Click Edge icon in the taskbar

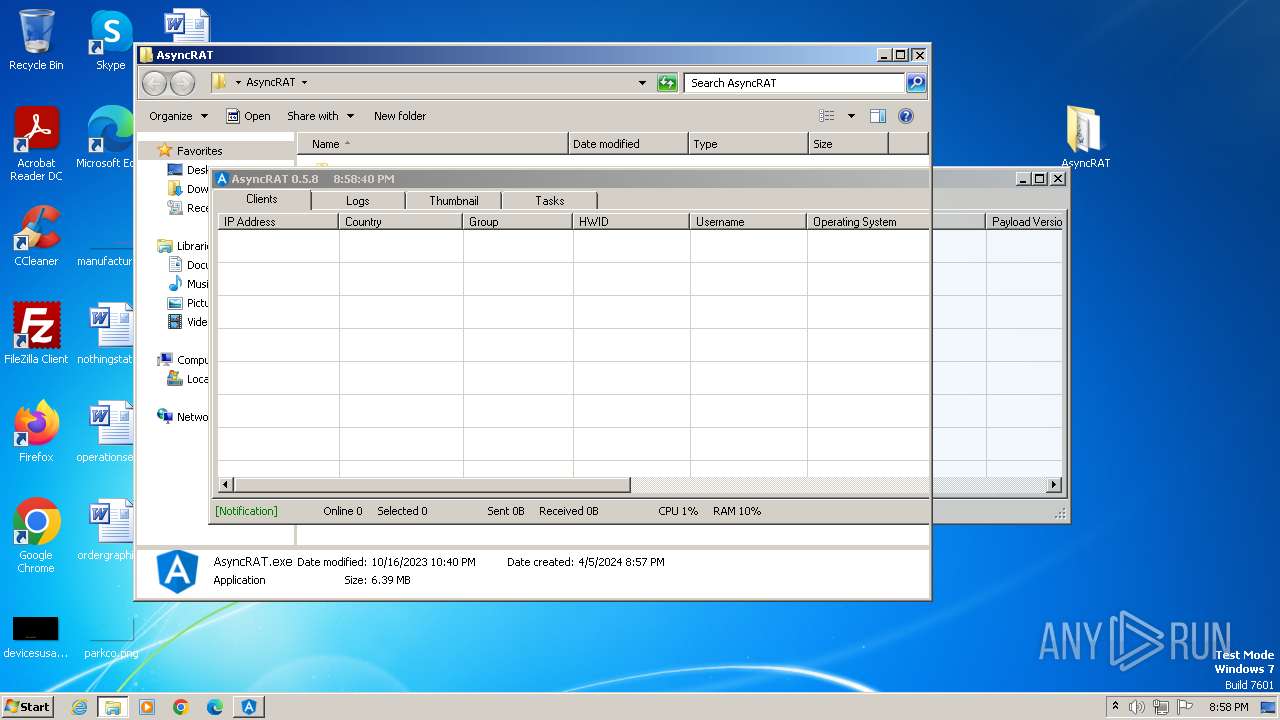click(215, 707)
